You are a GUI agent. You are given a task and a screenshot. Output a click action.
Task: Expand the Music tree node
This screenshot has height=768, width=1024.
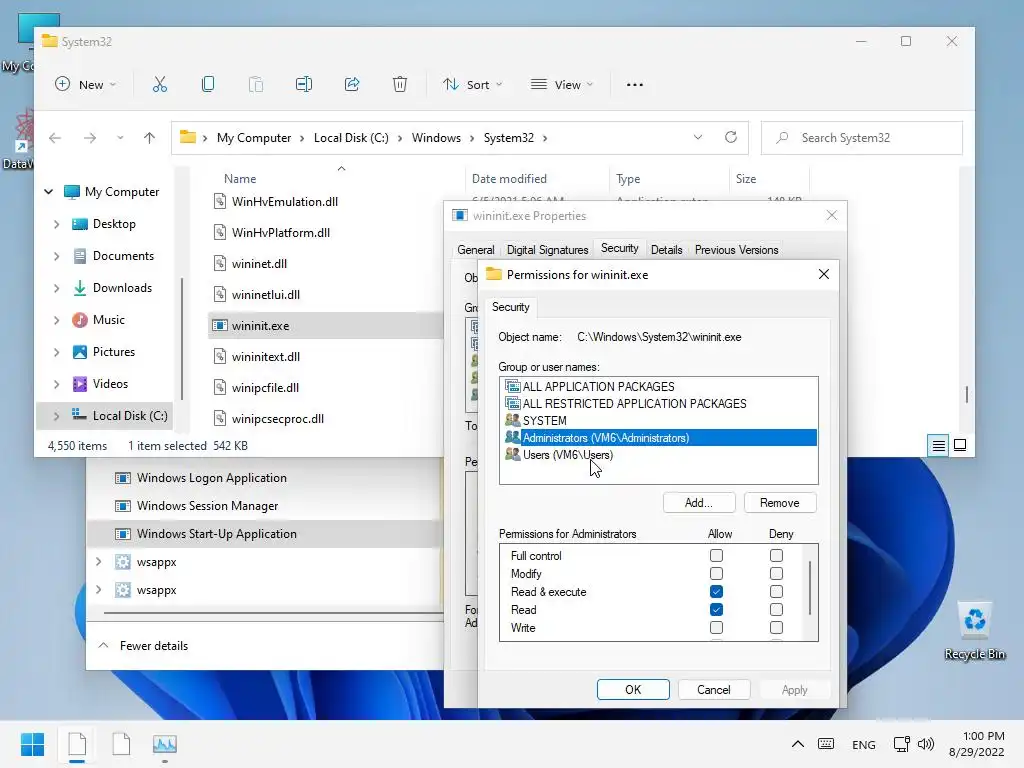(x=57, y=320)
